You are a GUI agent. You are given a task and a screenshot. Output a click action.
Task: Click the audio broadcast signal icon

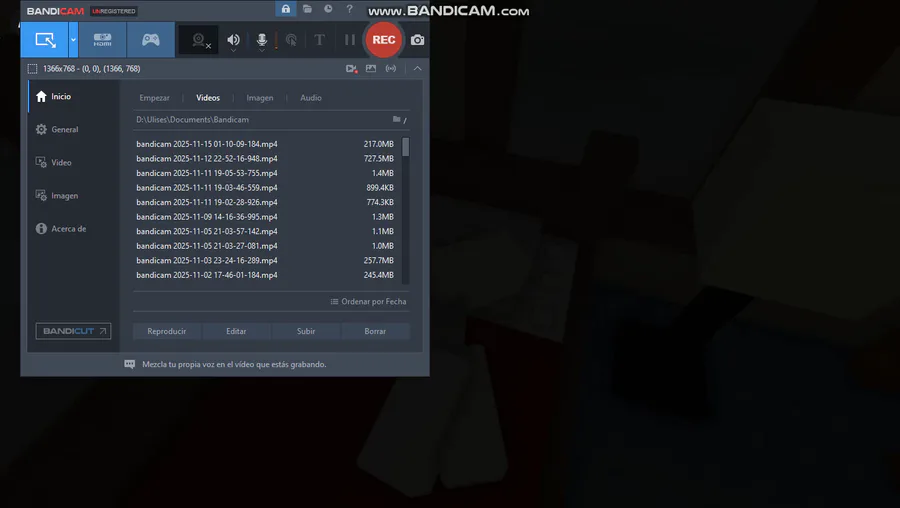coord(391,68)
